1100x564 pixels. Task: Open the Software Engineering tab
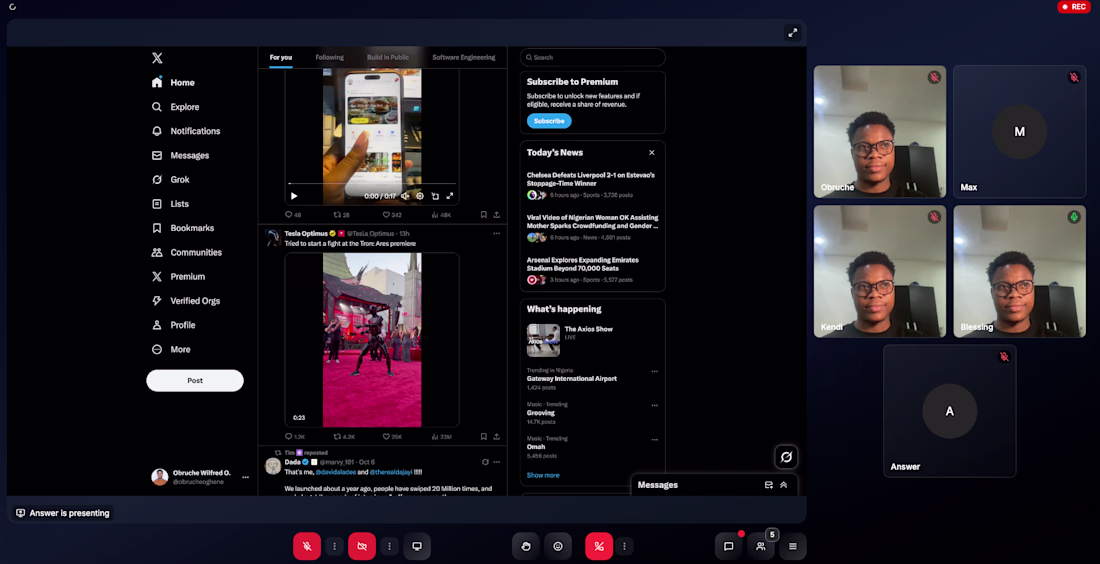tap(463, 58)
